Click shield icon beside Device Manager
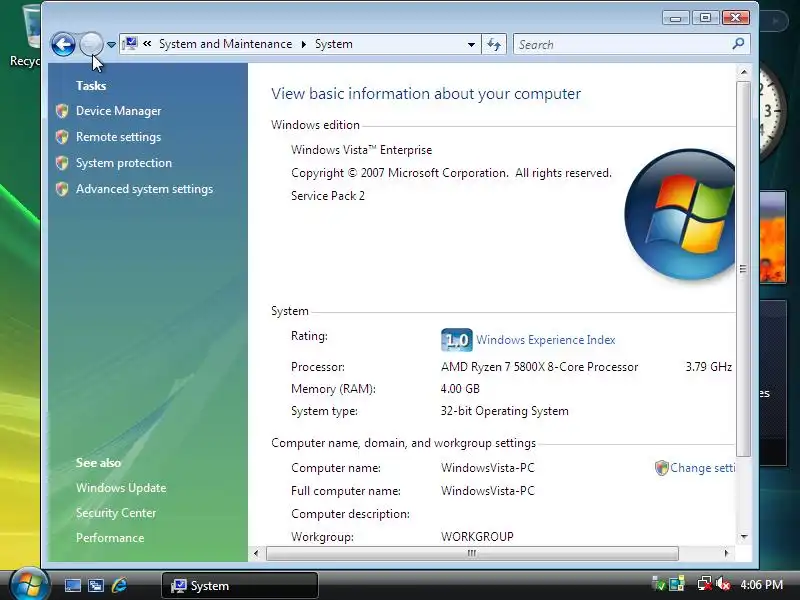 (x=62, y=111)
